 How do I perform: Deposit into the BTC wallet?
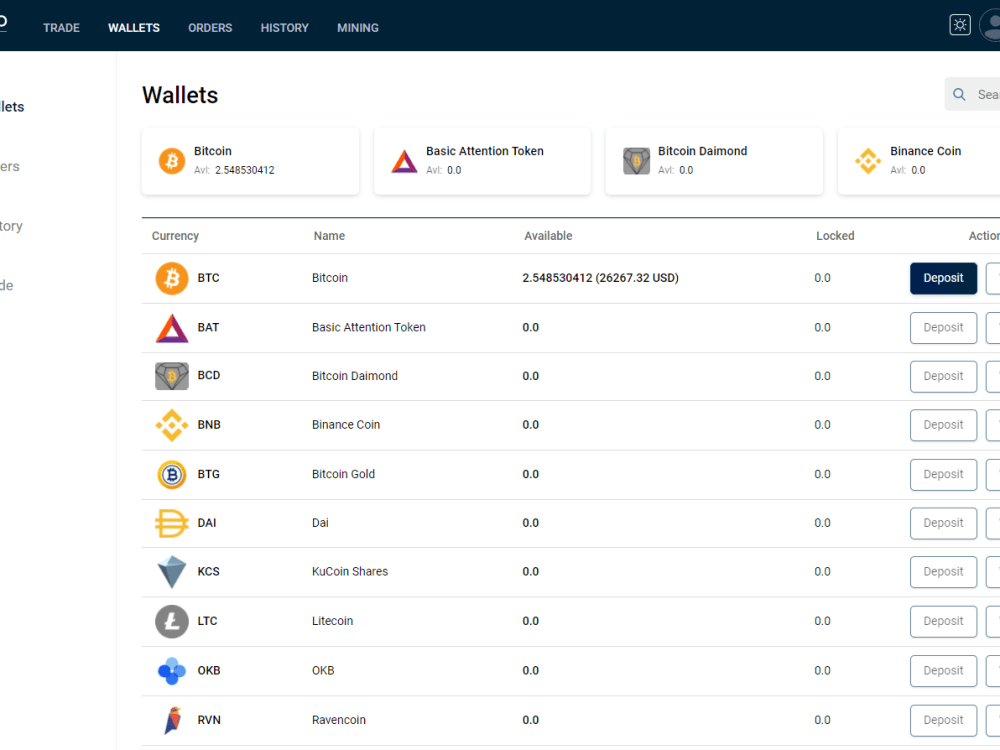(x=943, y=278)
